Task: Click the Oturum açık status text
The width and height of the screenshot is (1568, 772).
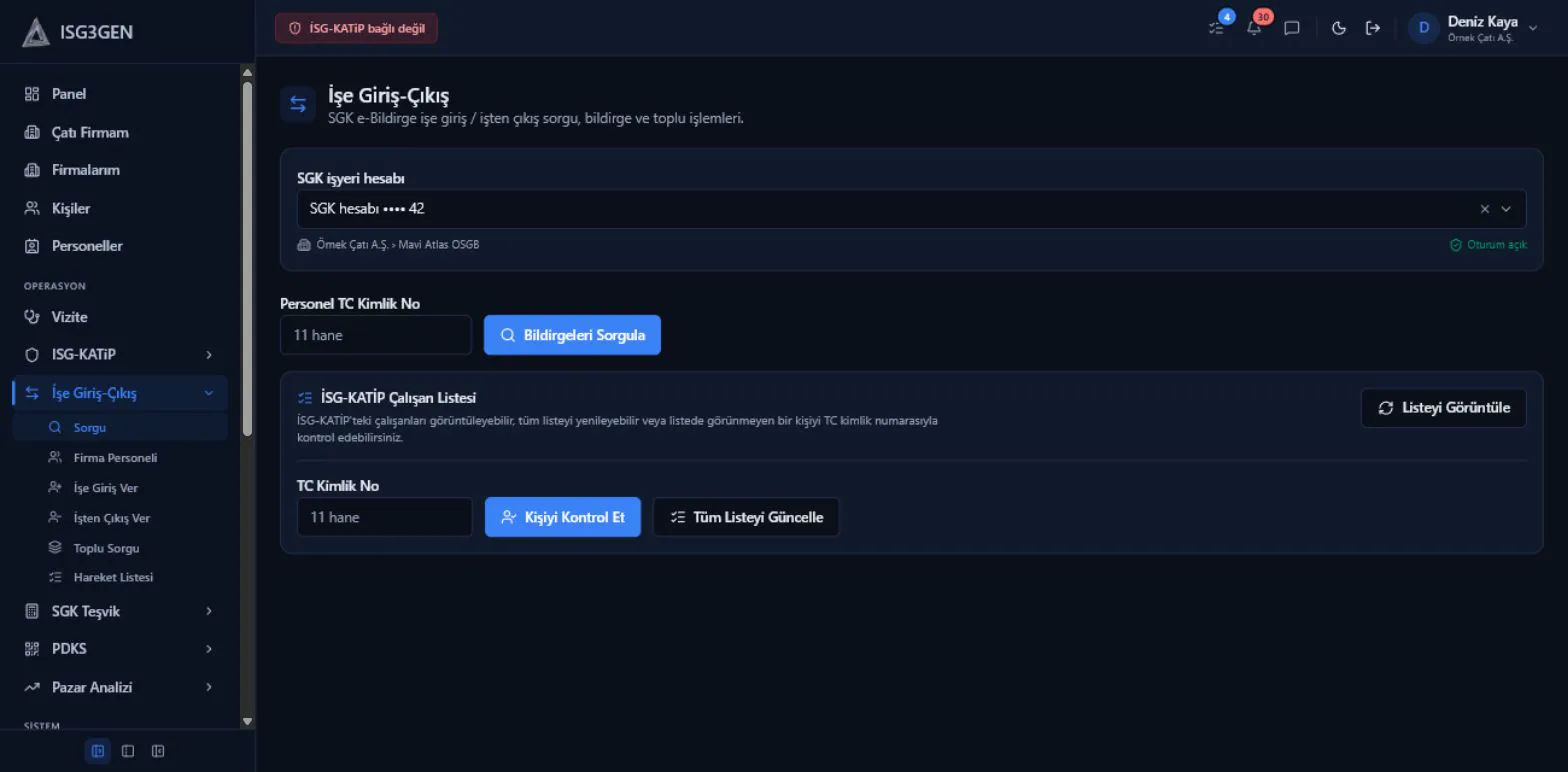Action: [x=1496, y=245]
